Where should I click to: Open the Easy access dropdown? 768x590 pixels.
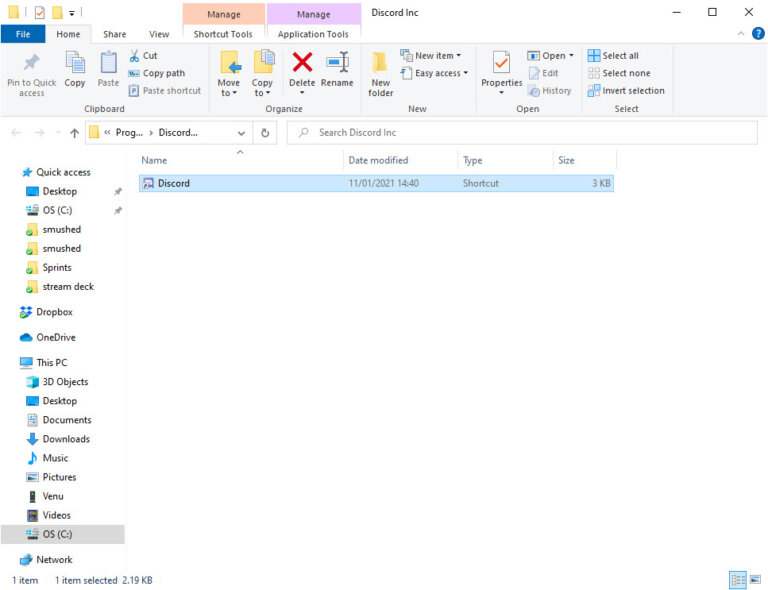(434, 73)
